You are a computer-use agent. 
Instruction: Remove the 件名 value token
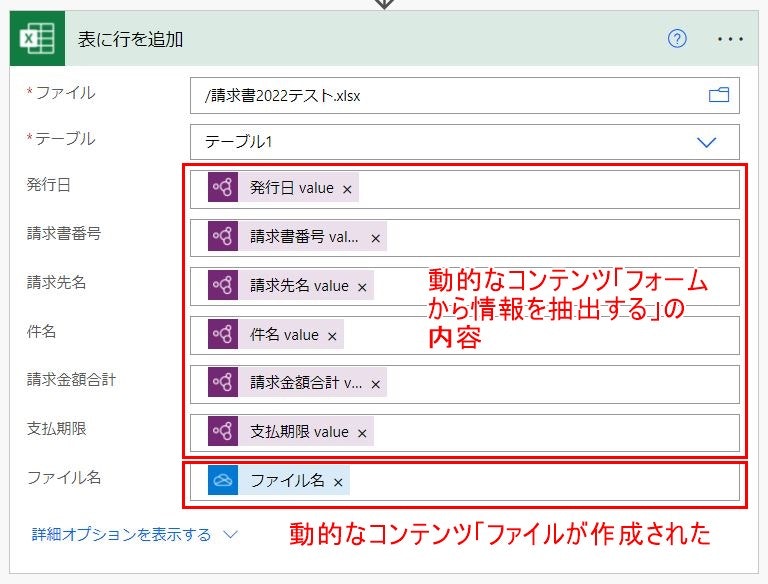(x=332, y=336)
